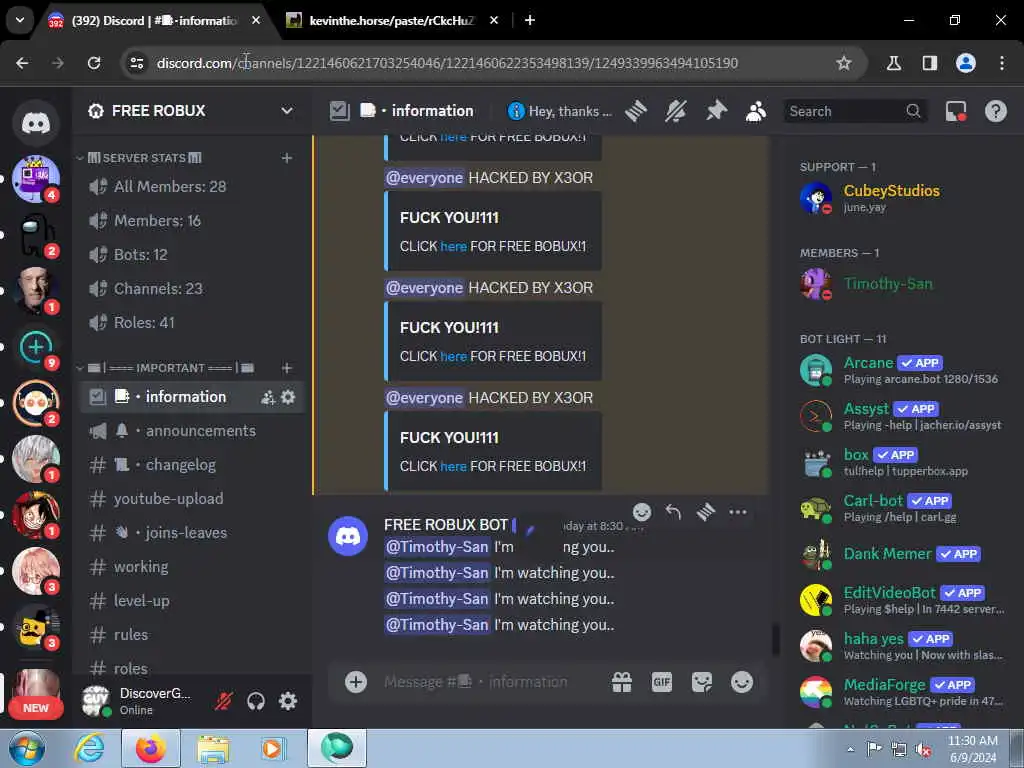Open the Threads icon in channel header
Screen dimensions: 1024x768
tap(635, 111)
